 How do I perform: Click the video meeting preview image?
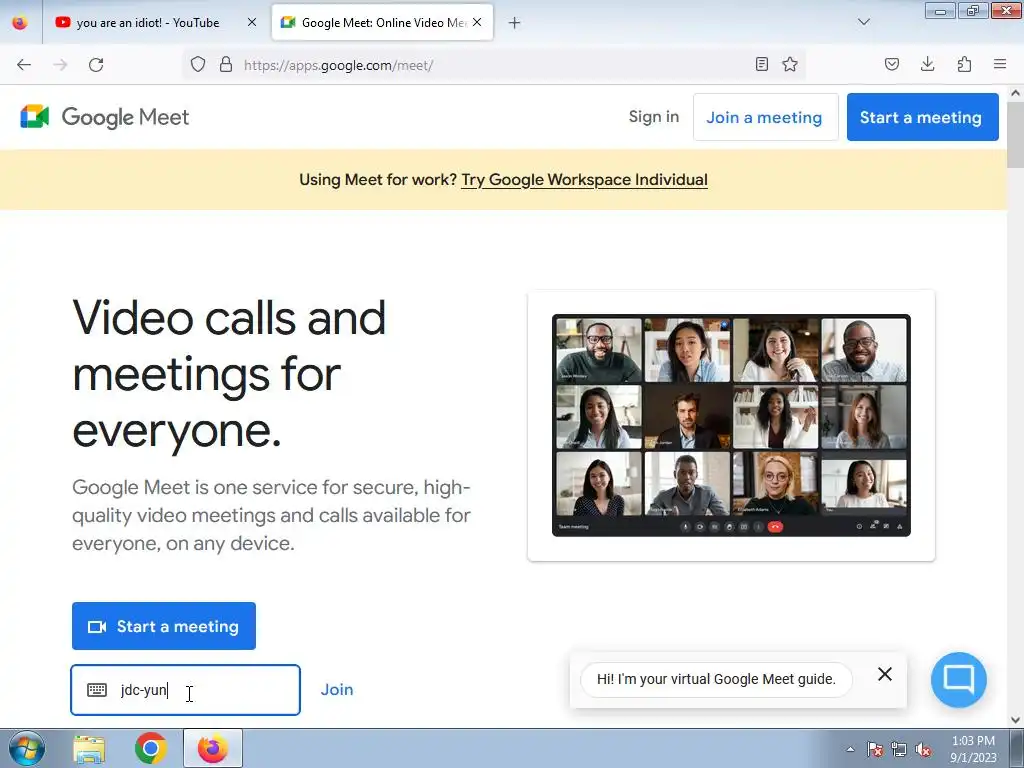pyautogui.click(x=731, y=425)
